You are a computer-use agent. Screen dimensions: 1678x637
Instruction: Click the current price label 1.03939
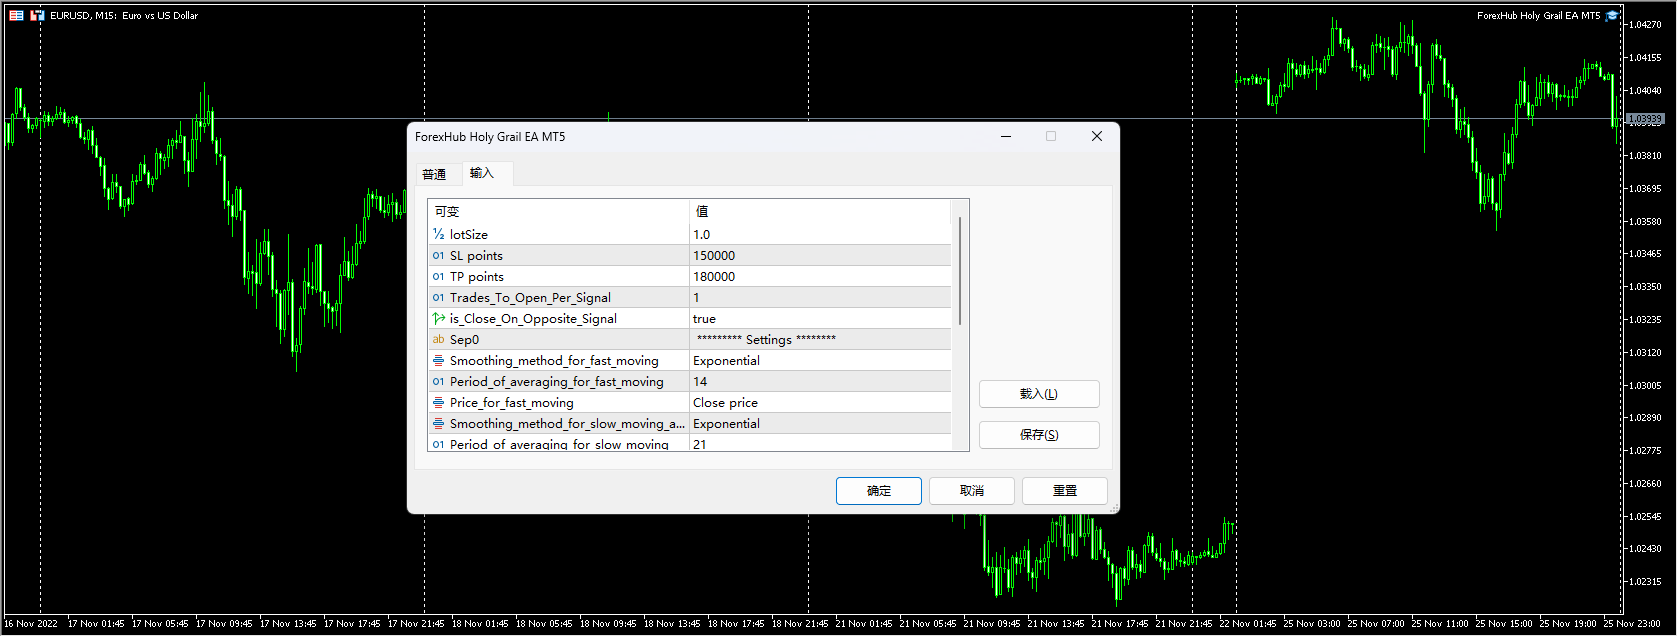[x=1646, y=119]
